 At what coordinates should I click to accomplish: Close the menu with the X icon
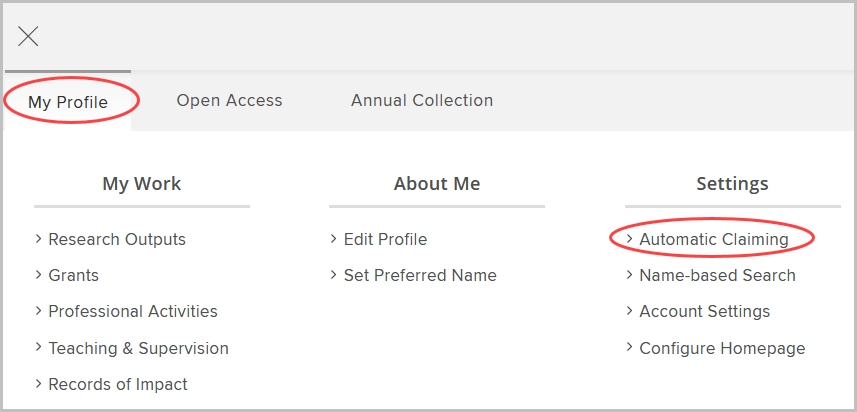pyautogui.click(x=28, y=37)
